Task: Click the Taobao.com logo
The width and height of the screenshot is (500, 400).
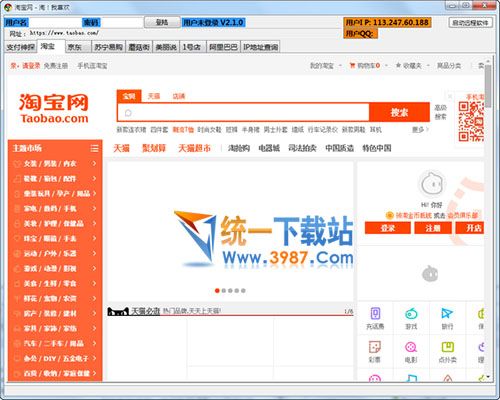Action: pos(54,108)
